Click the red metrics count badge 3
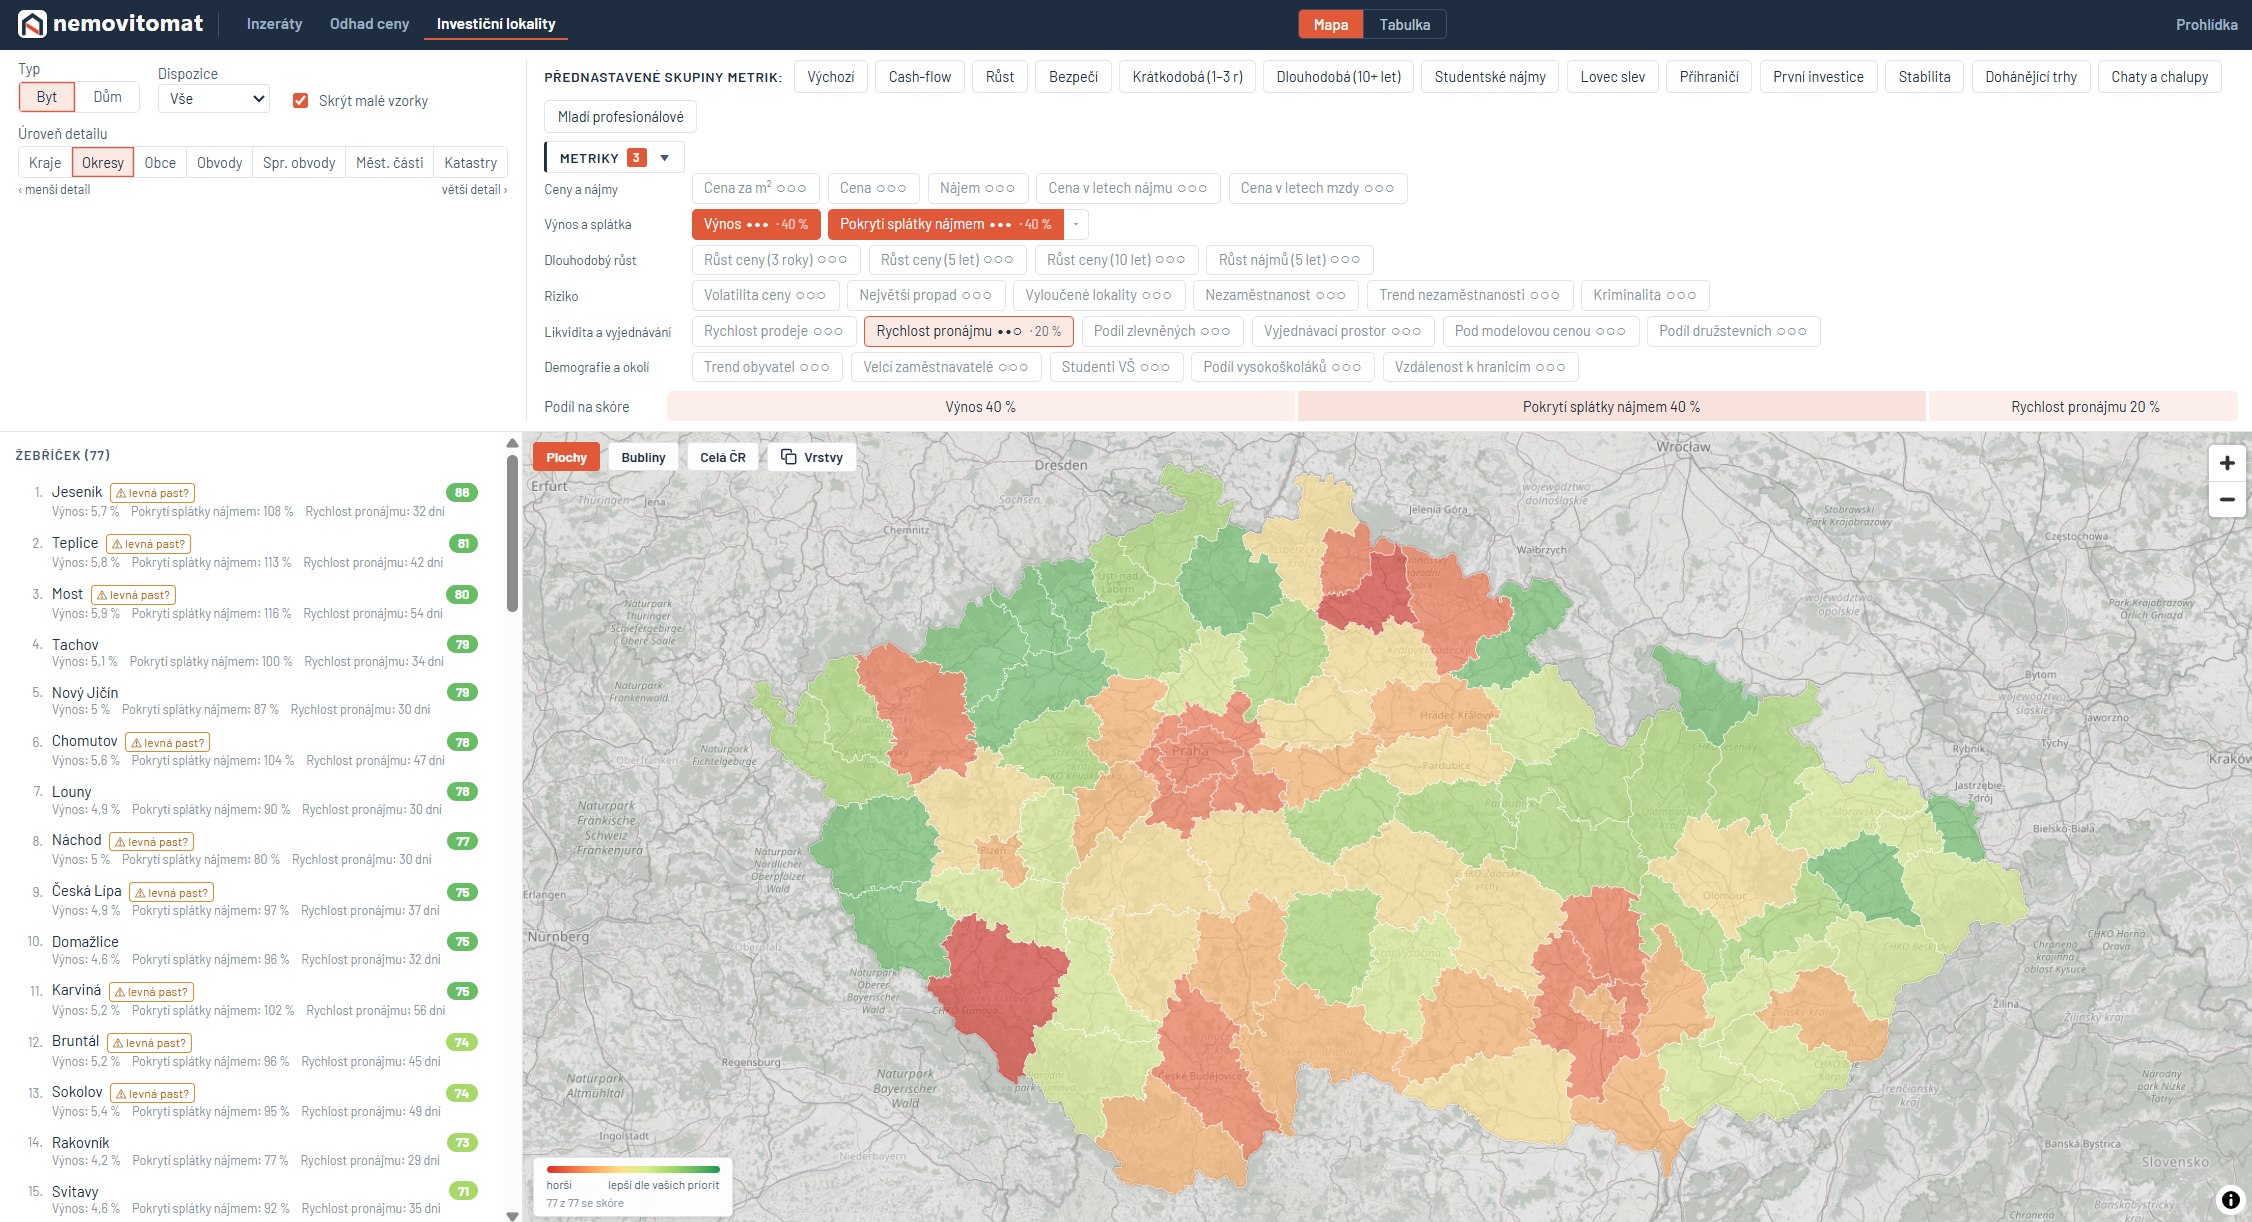 click(x=636, y=158)
